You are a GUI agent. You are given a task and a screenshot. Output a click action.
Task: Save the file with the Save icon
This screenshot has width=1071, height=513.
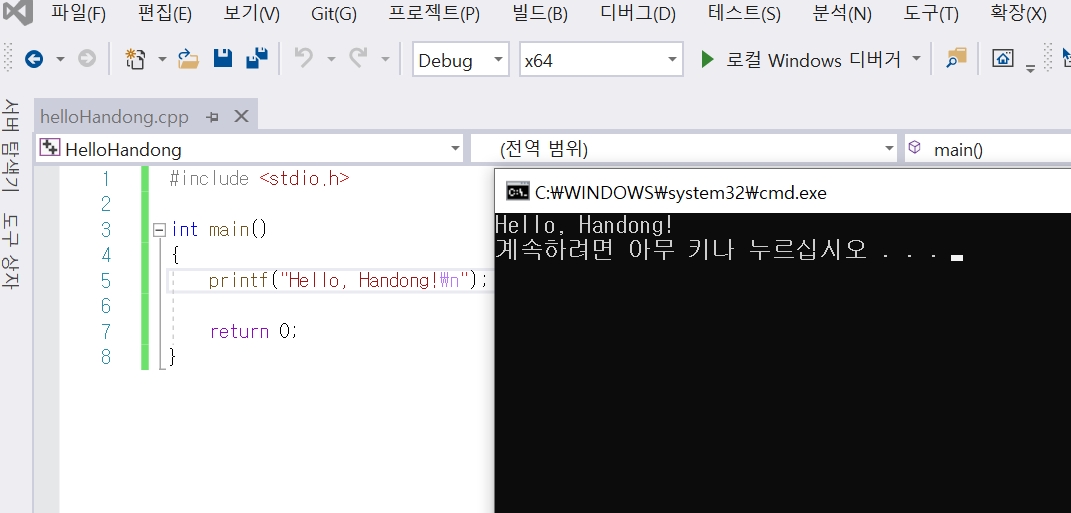point(222,59)
